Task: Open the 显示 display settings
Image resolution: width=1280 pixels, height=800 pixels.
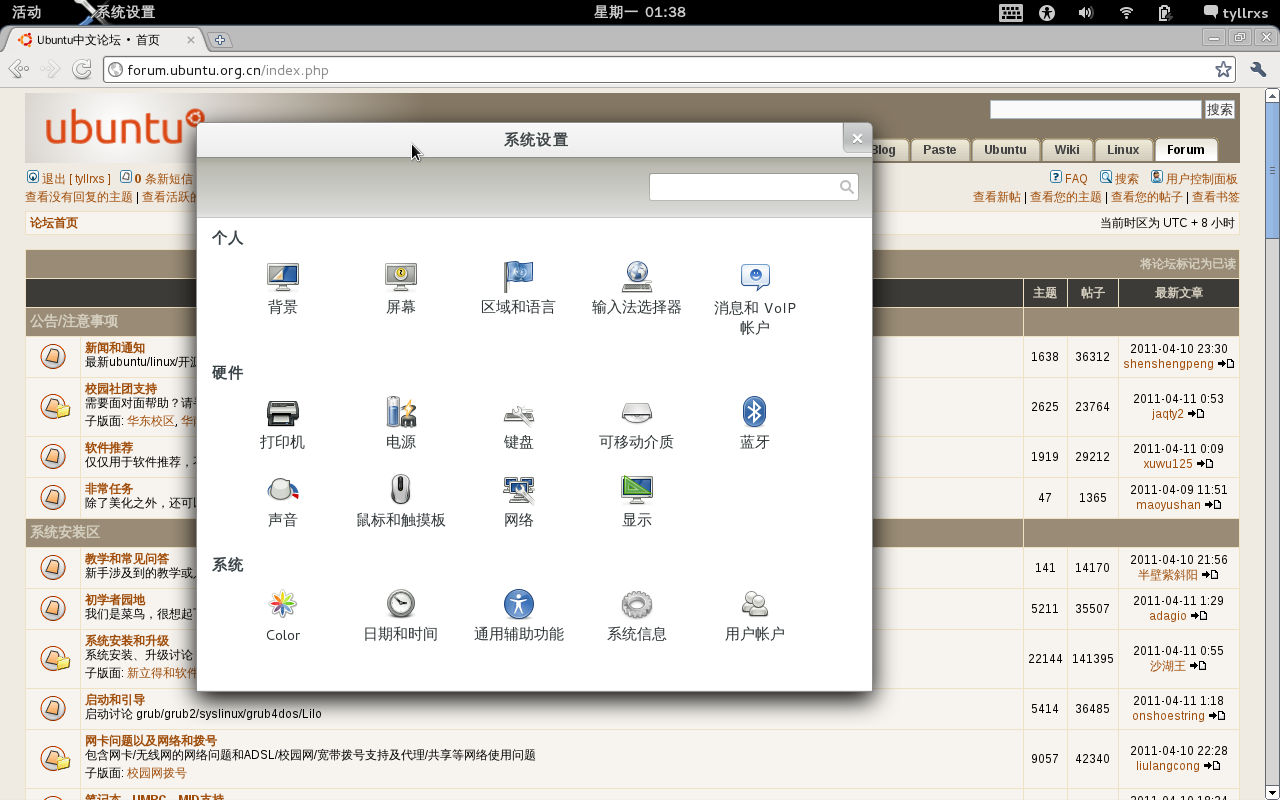Action: (x=637, y=501)
